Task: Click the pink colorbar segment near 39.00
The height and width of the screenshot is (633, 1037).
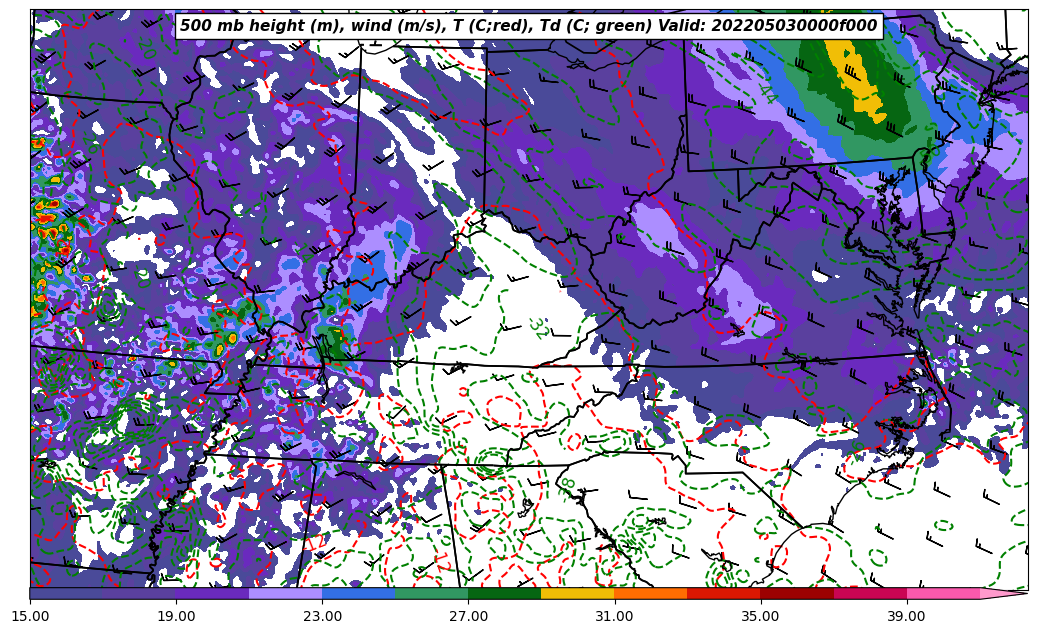Action: click(x=942, y=593)
